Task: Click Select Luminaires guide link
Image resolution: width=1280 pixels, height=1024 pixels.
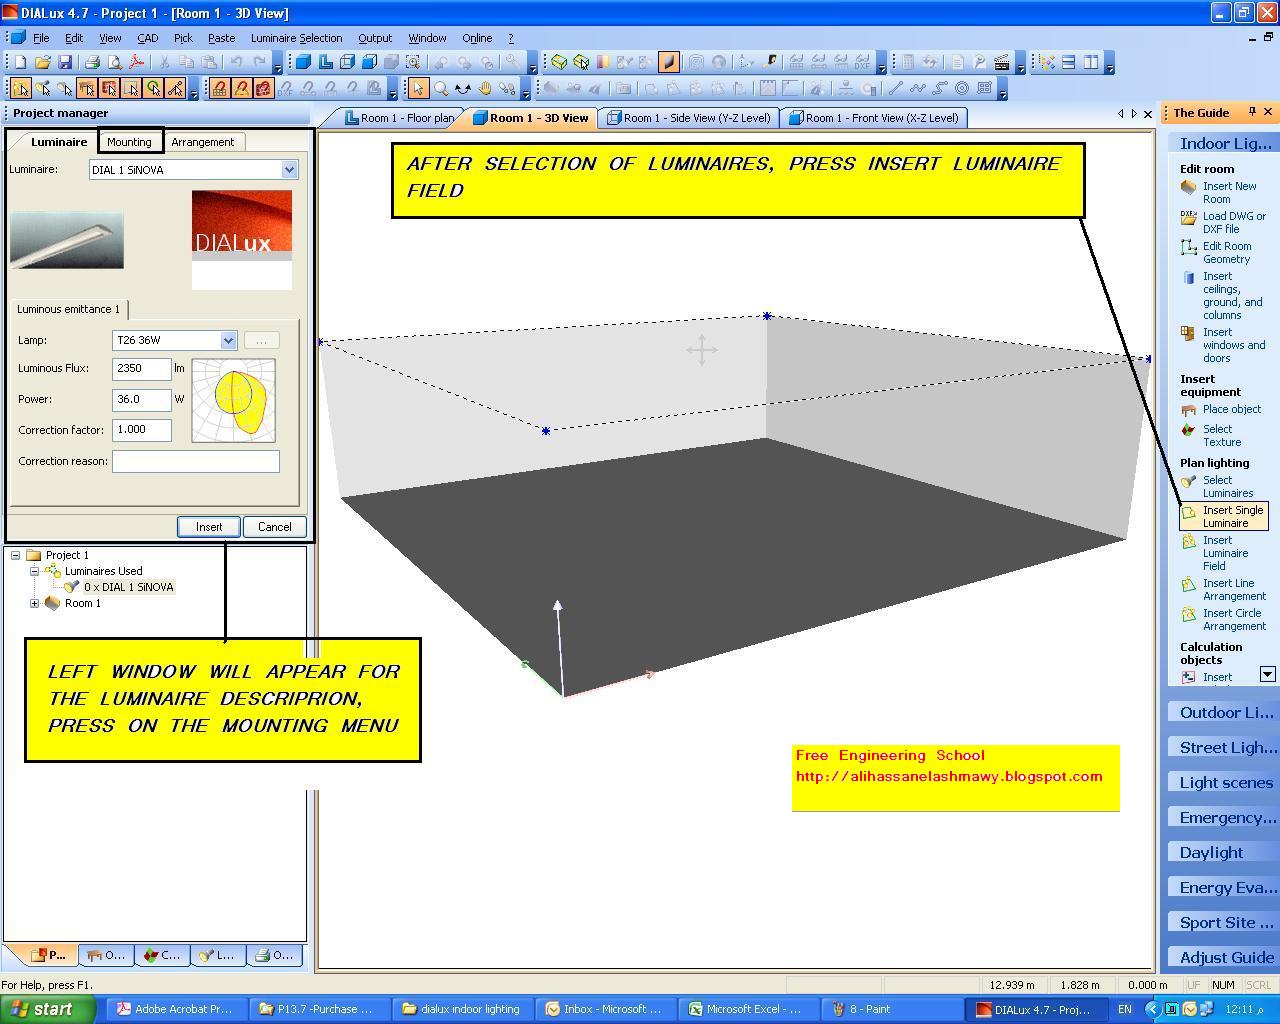Action: click(1227, 487)
